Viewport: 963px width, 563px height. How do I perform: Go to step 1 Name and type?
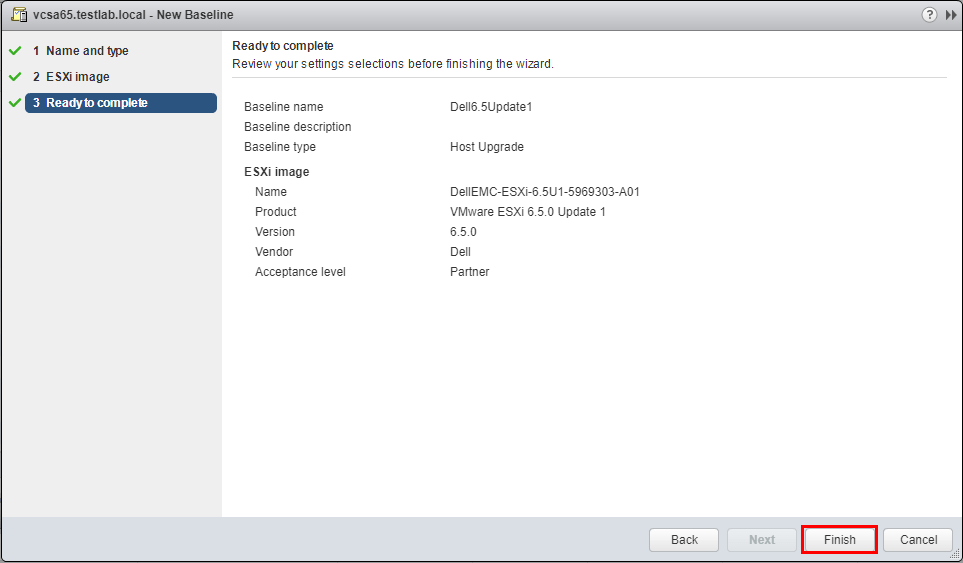[80, 51]
